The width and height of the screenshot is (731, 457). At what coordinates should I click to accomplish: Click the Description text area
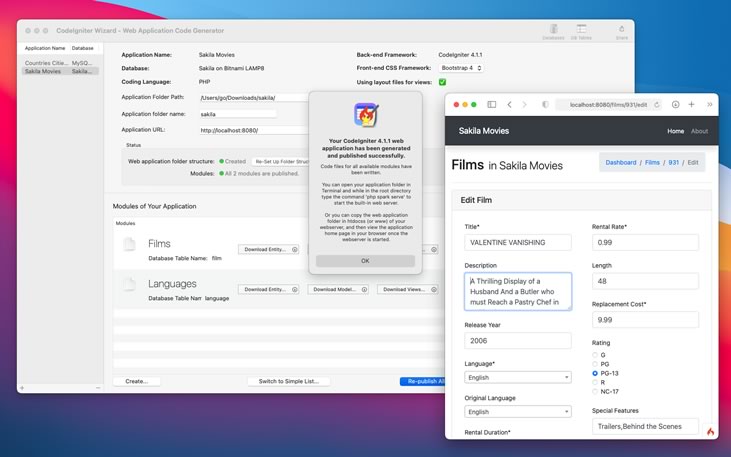pos(518,291)
